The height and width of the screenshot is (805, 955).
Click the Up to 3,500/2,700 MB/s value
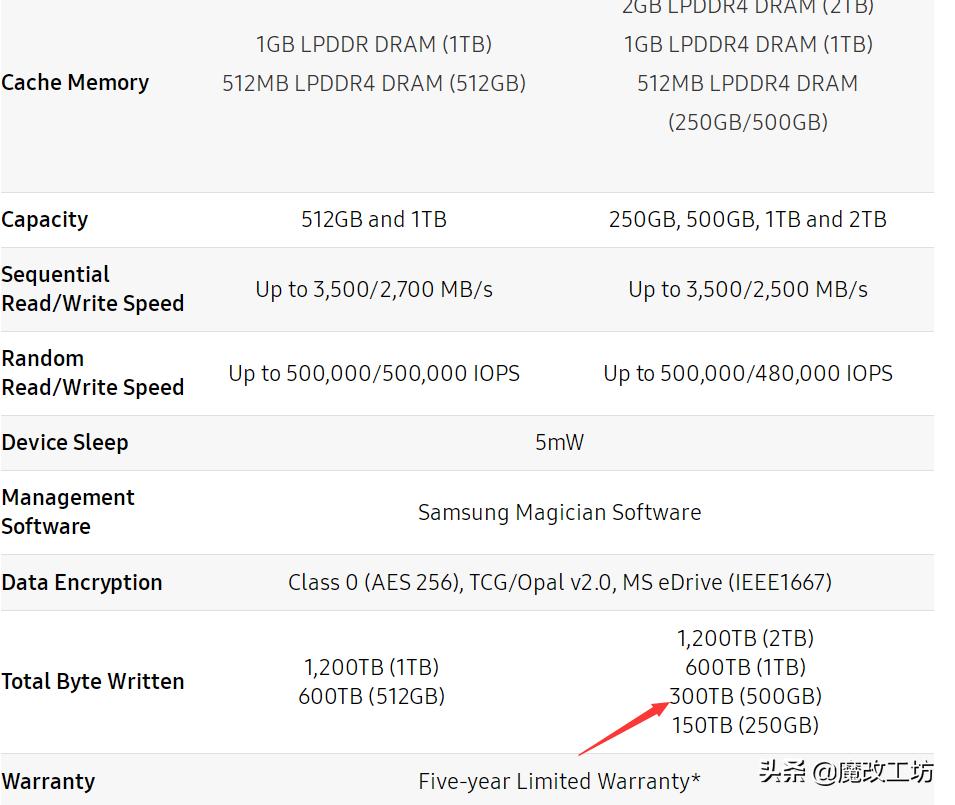click(374, 290)
